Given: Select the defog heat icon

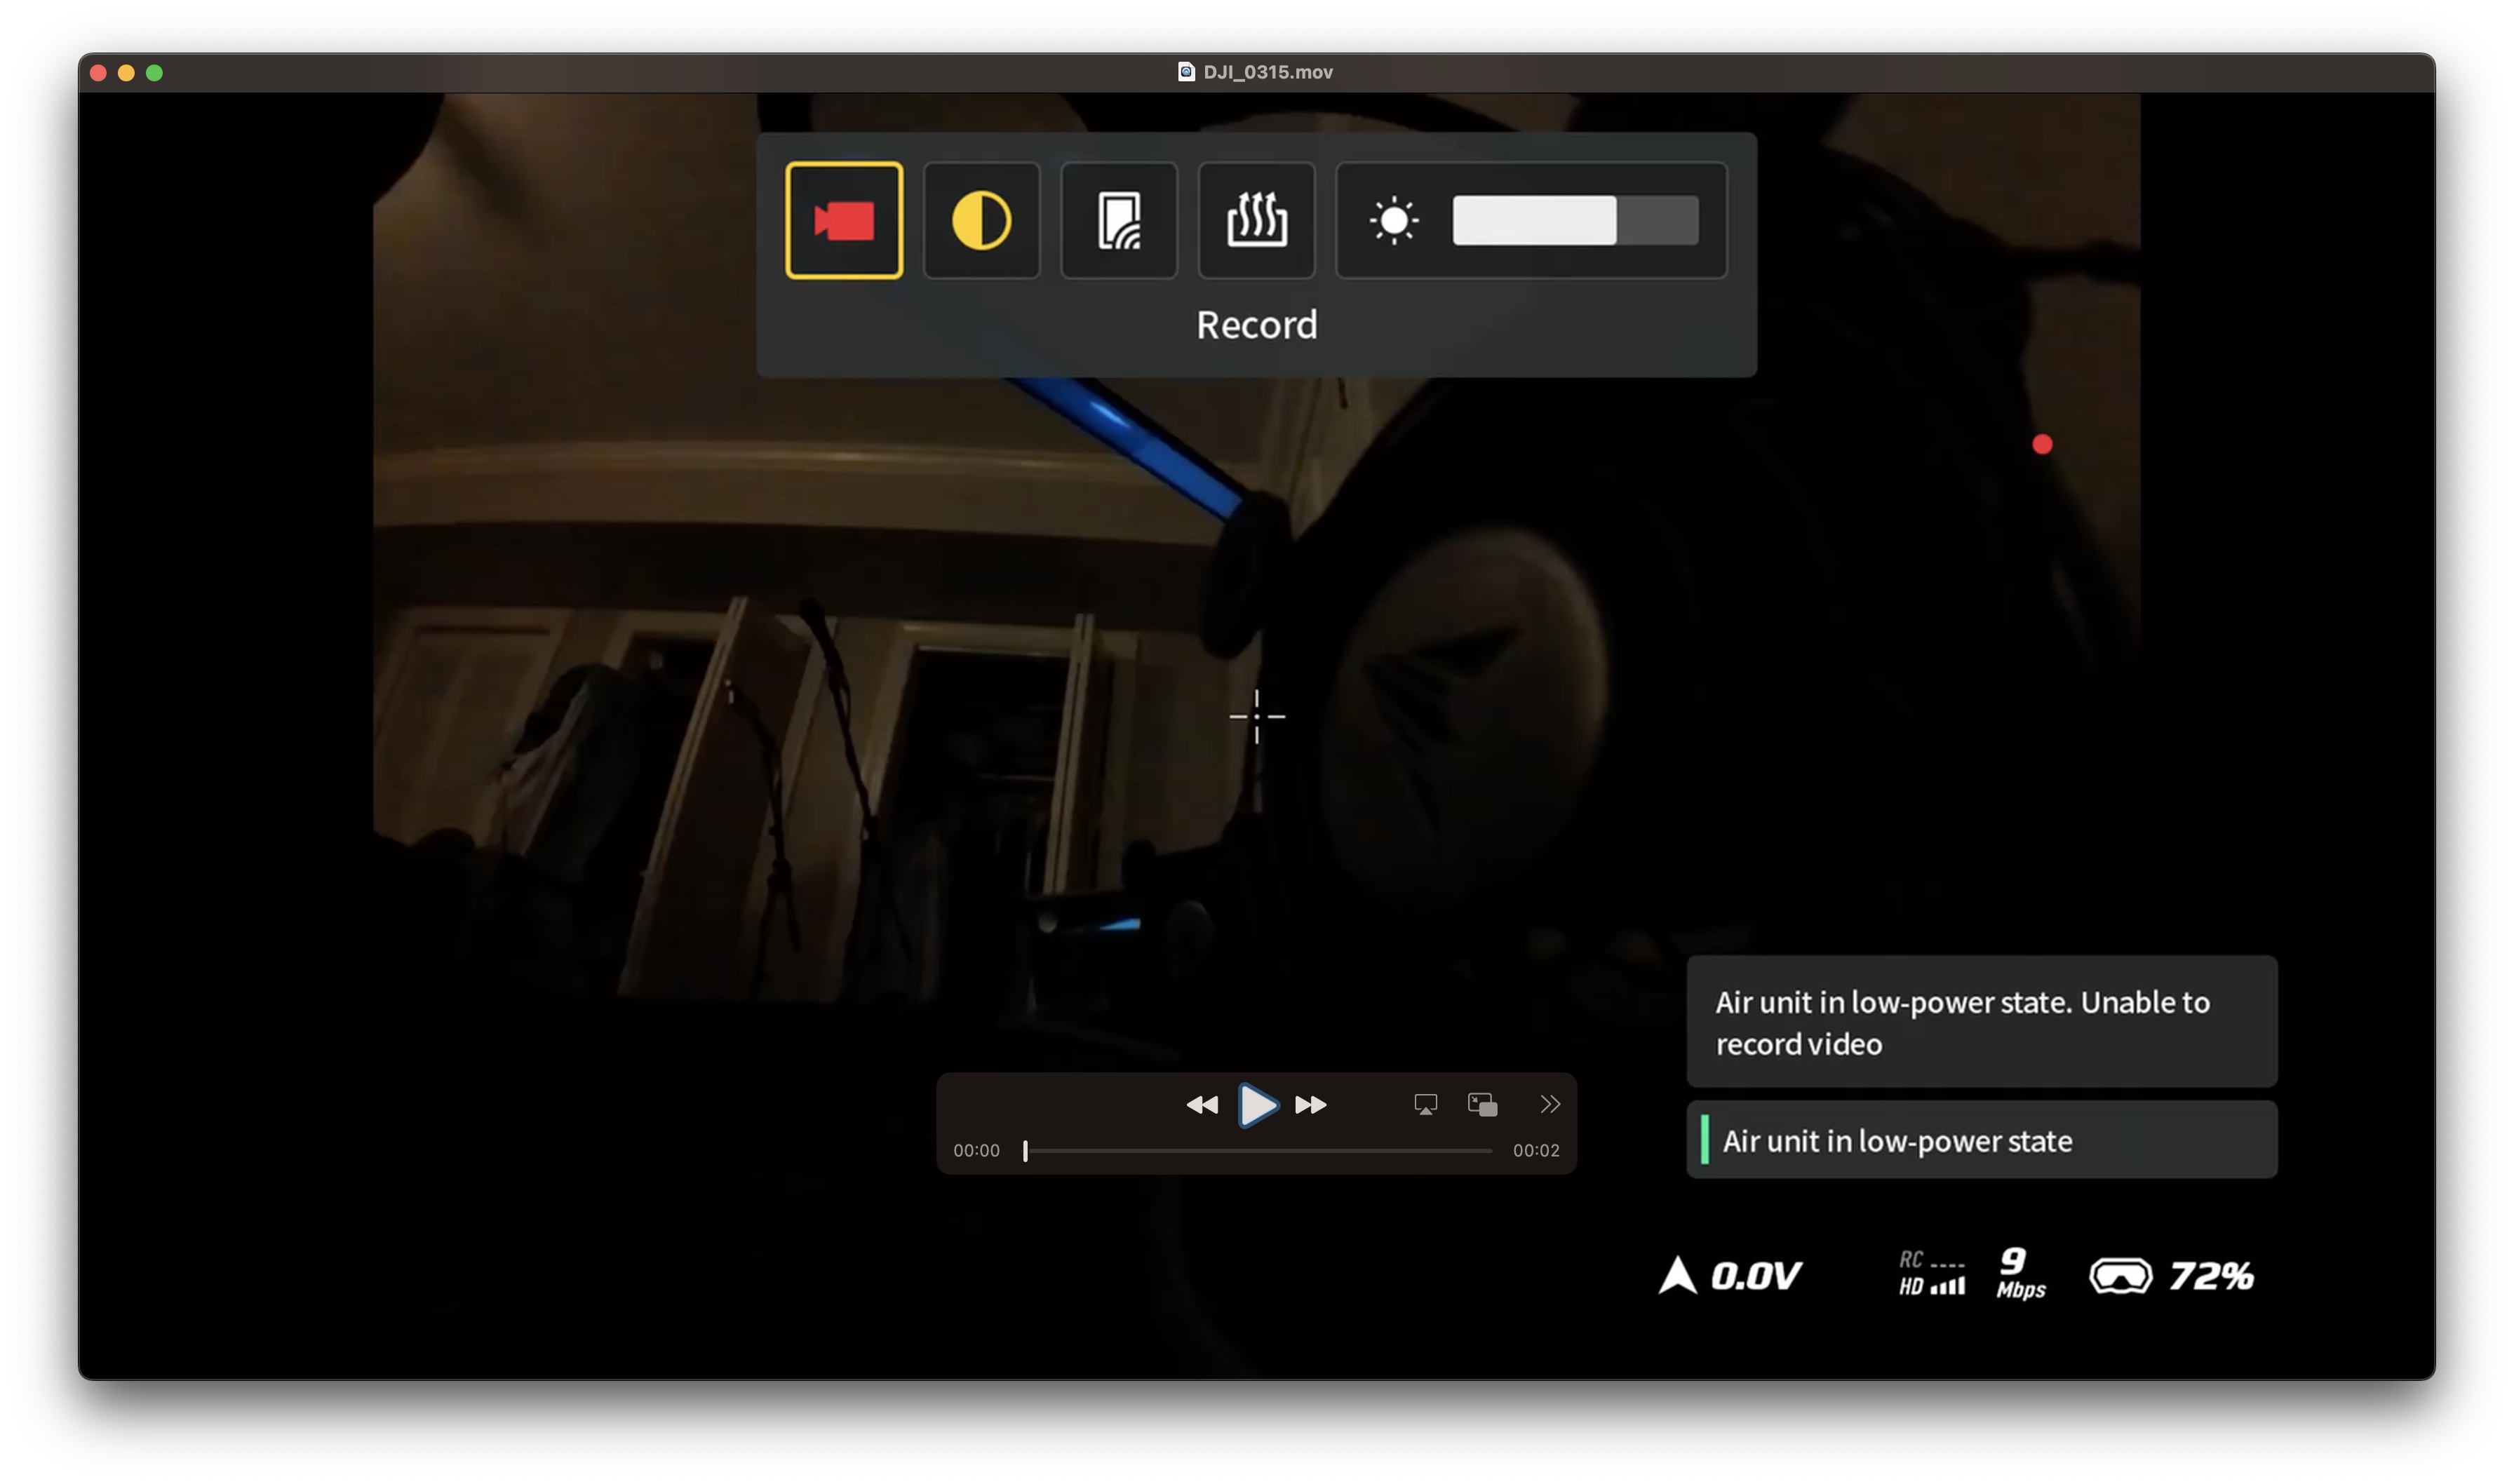Looking at the screenshot, I should pyautogui.click(x=1256, y=220).
